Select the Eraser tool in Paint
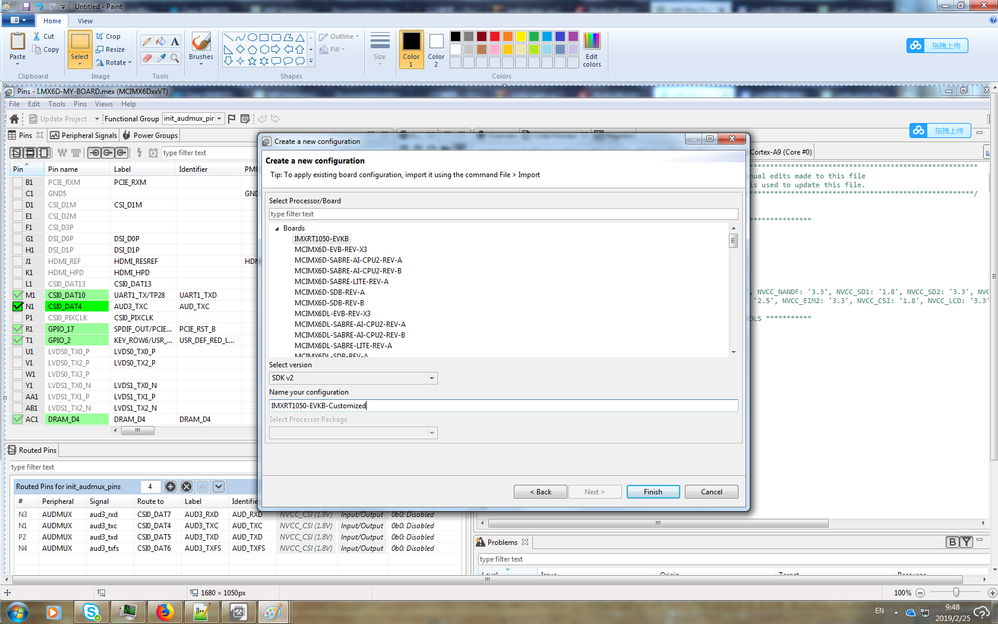The width and height of the screenshot is (998, 624). (146, 58)
